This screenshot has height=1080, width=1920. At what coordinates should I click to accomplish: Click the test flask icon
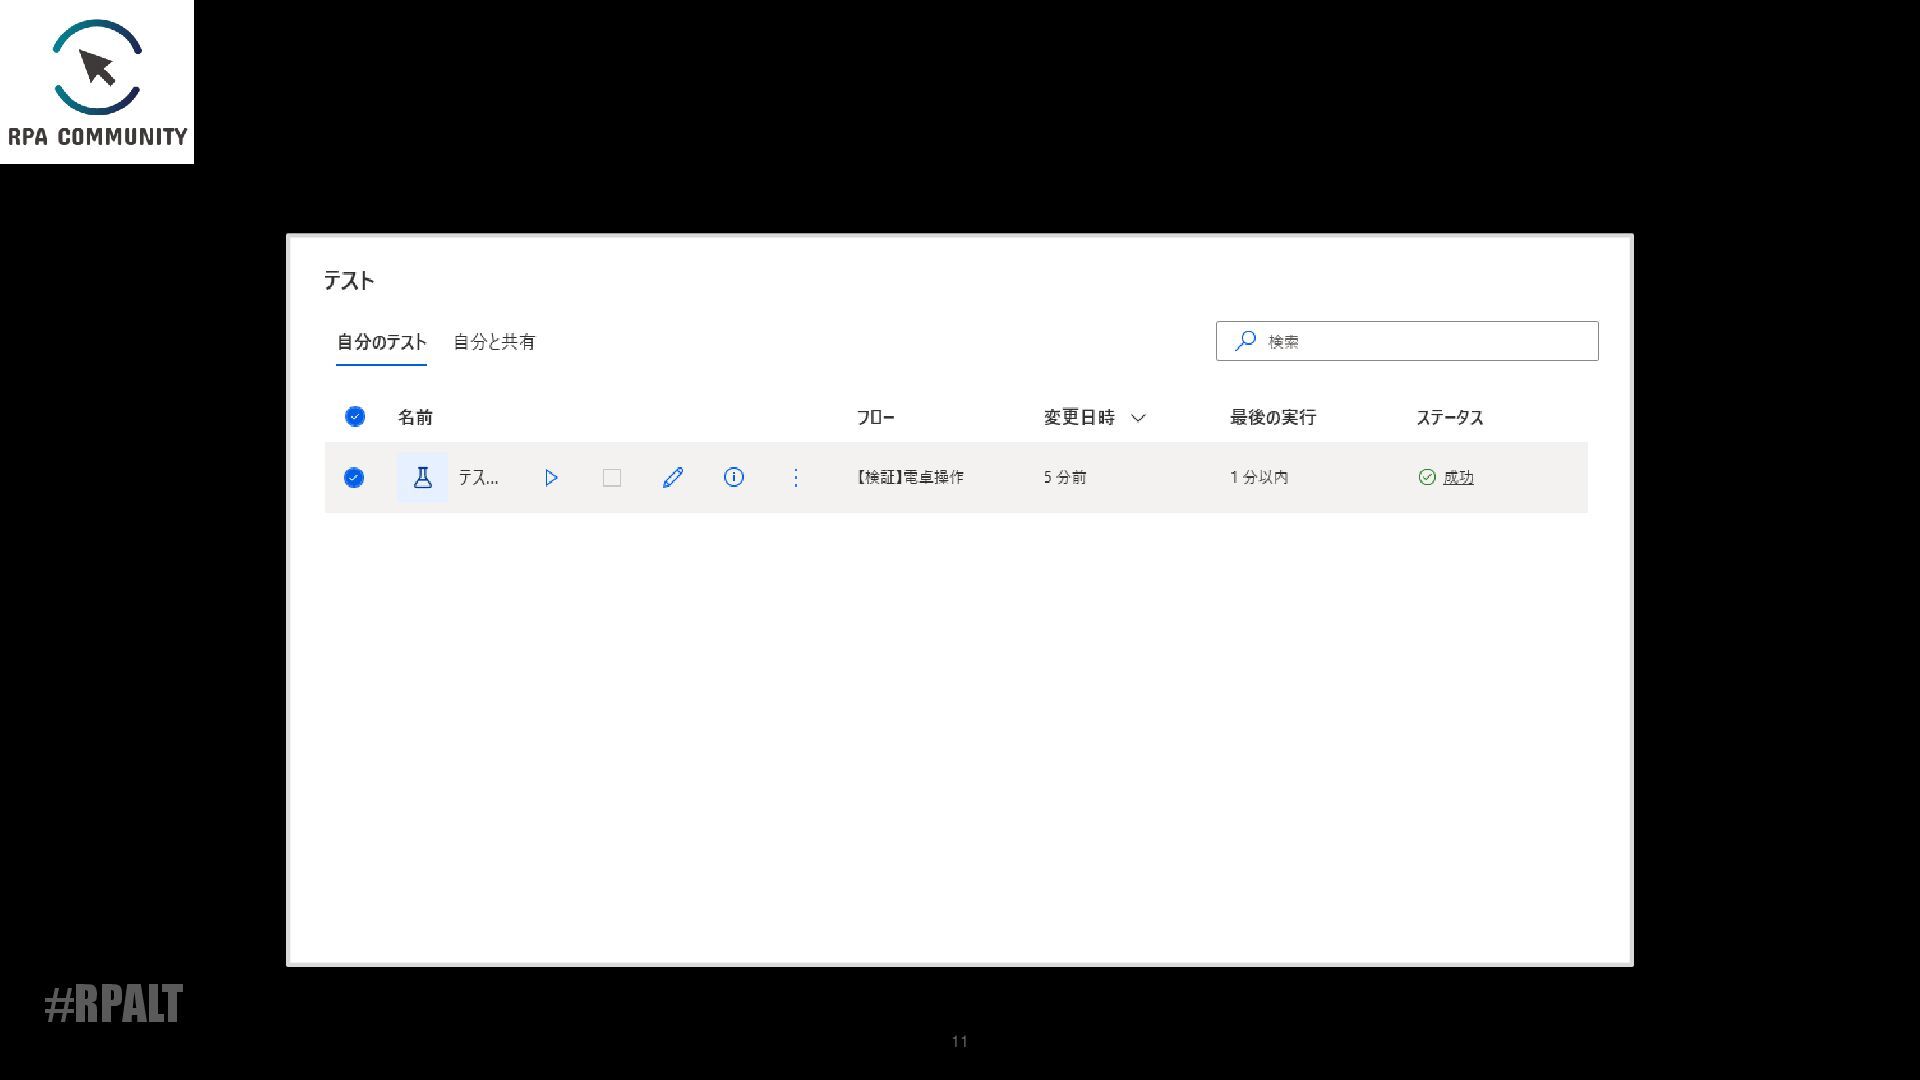pyautogui.click(x=422, y=478)
